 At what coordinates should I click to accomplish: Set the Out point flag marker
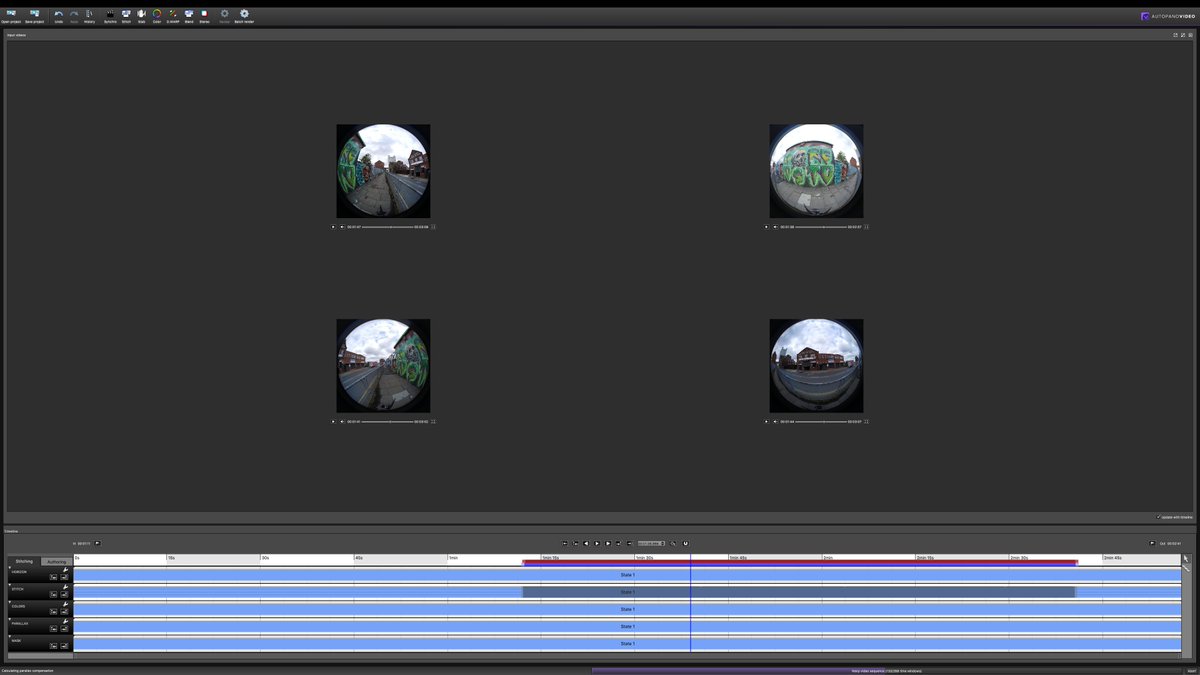pyautogui.click(x=1152, y=543)
